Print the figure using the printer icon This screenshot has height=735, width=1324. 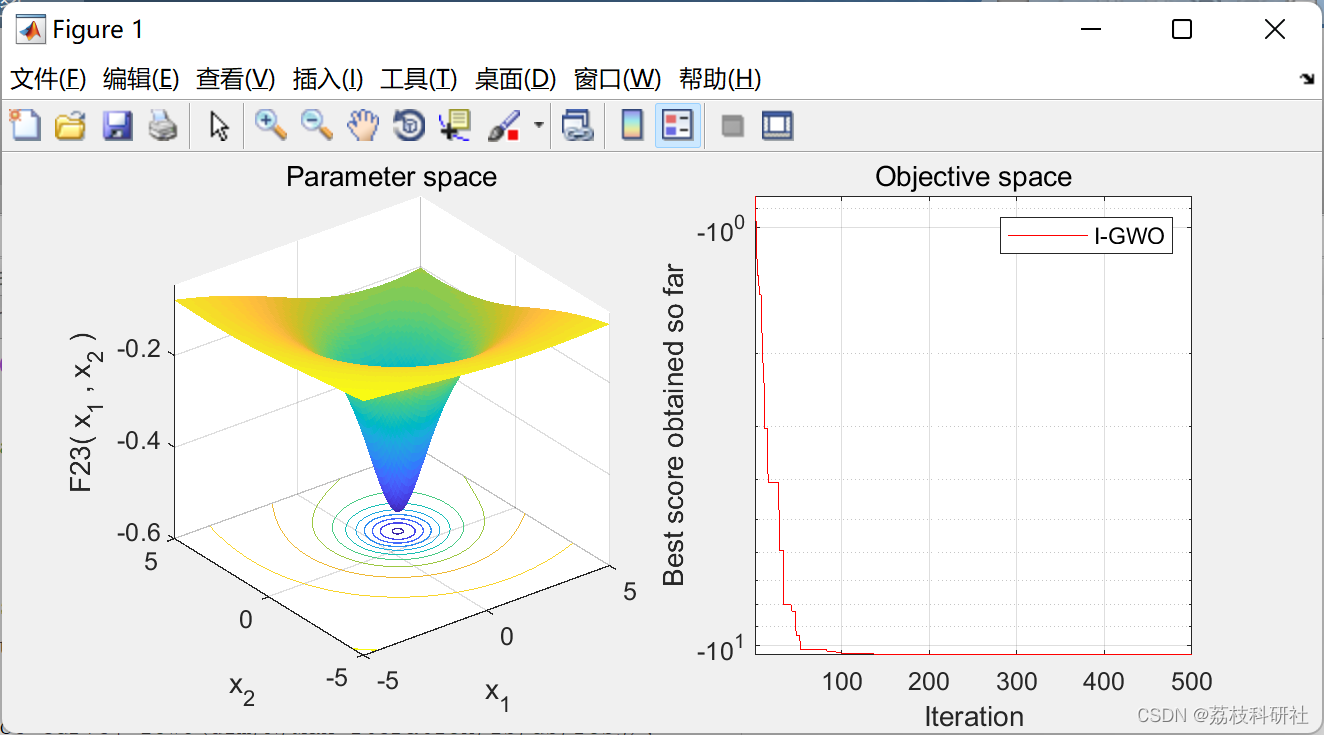163,126
